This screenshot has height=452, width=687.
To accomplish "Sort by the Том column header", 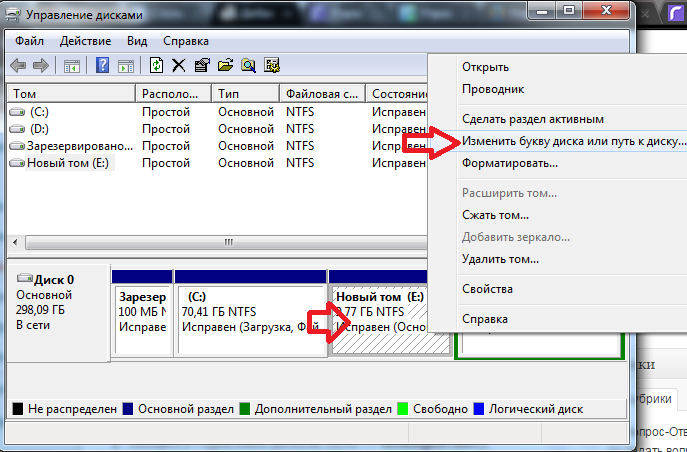I will coord(70,93).
